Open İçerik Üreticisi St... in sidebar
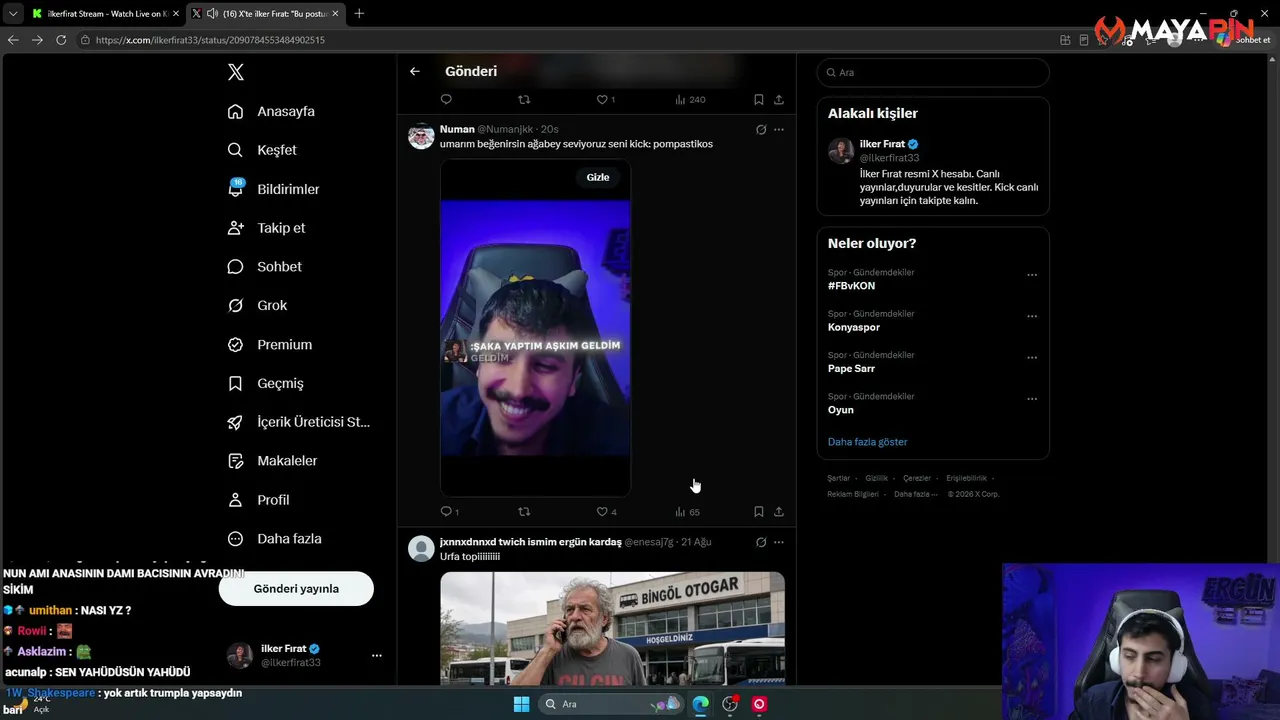This screenshot has height=720, width=1280. pyautogui.click(x=298, y=422)
